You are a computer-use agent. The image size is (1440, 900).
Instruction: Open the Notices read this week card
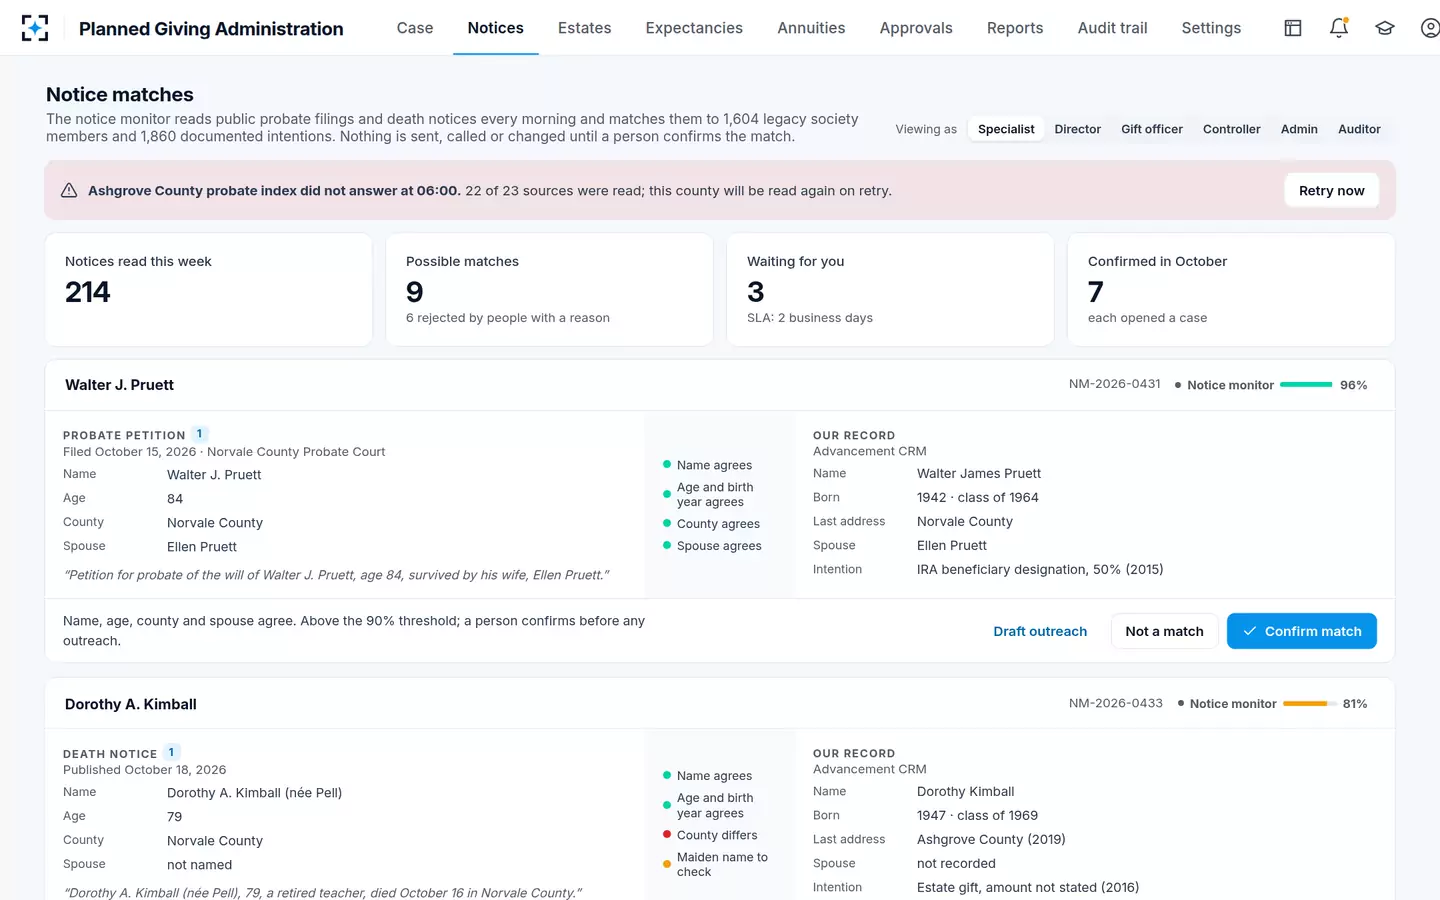coord(209,290)
